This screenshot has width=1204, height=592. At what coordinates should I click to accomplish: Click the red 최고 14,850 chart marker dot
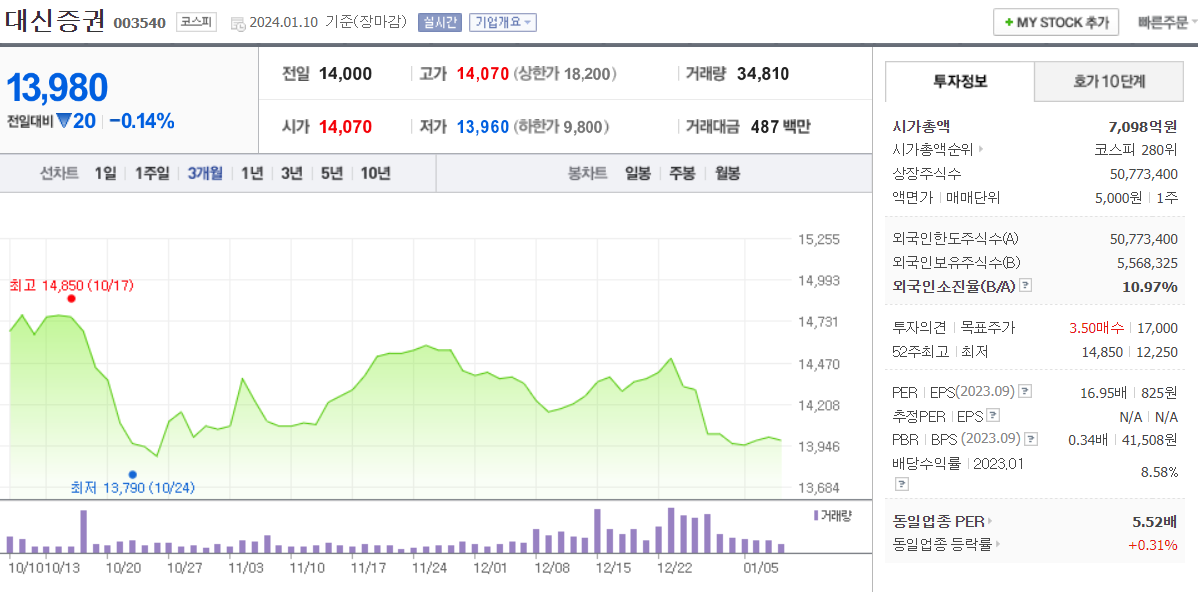pyautogui.click(x=71, y=298)
